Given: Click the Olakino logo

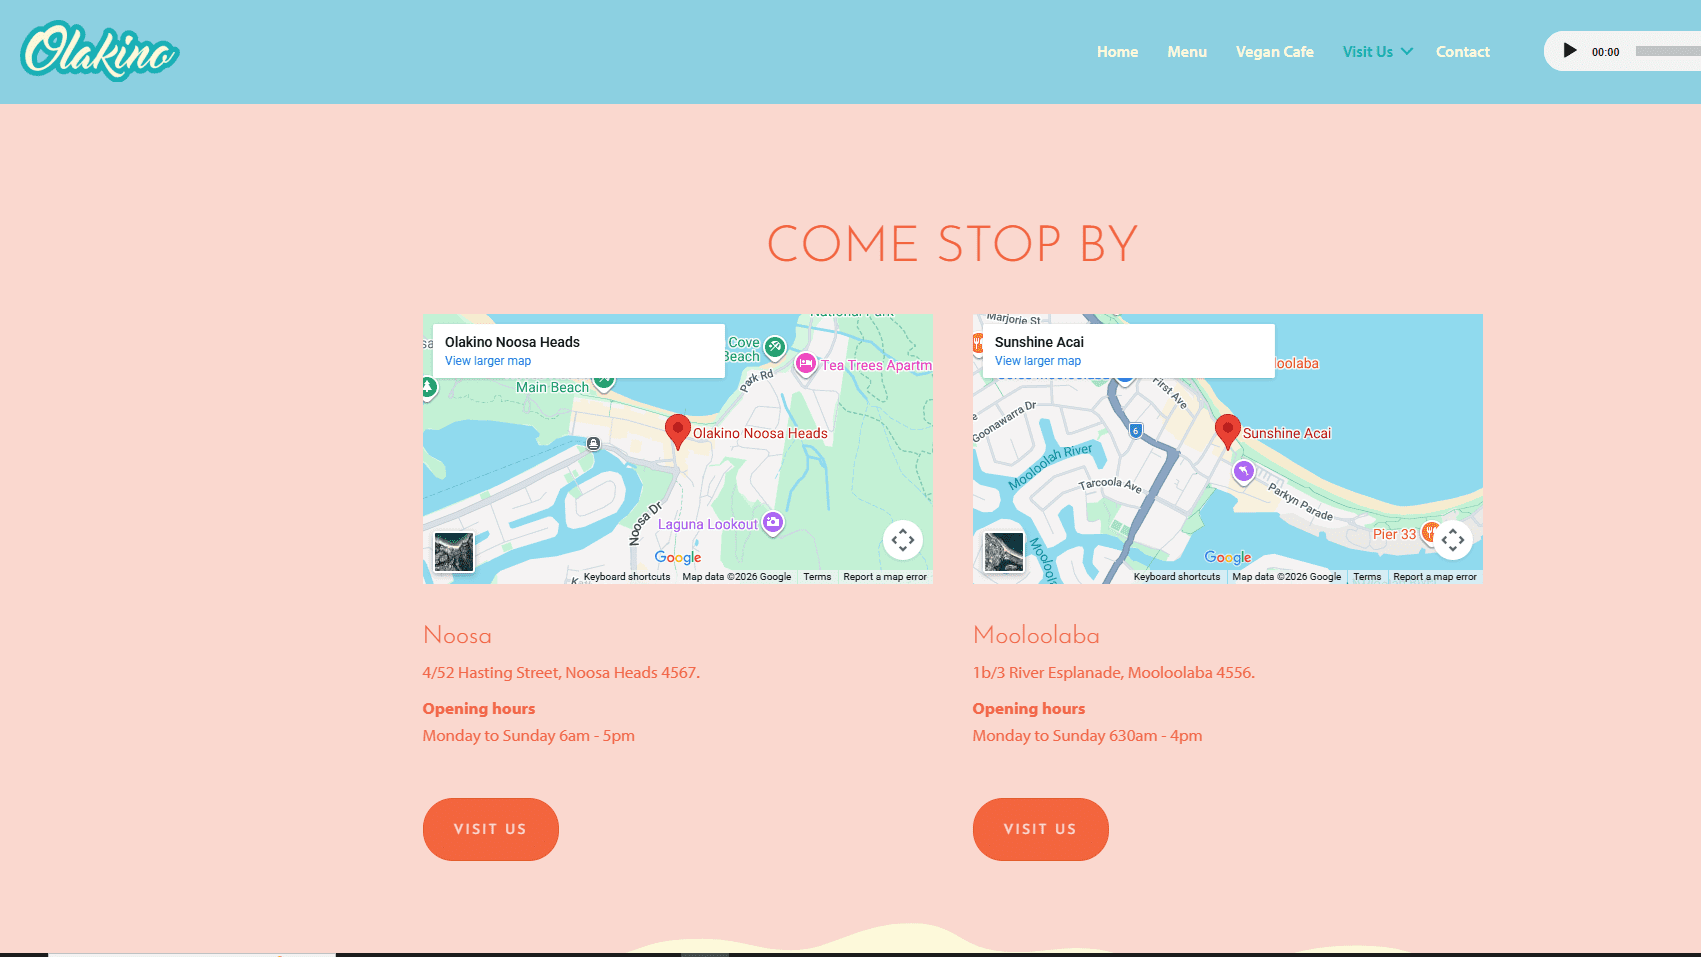Looking at the screenshot, I should (100, 51).
